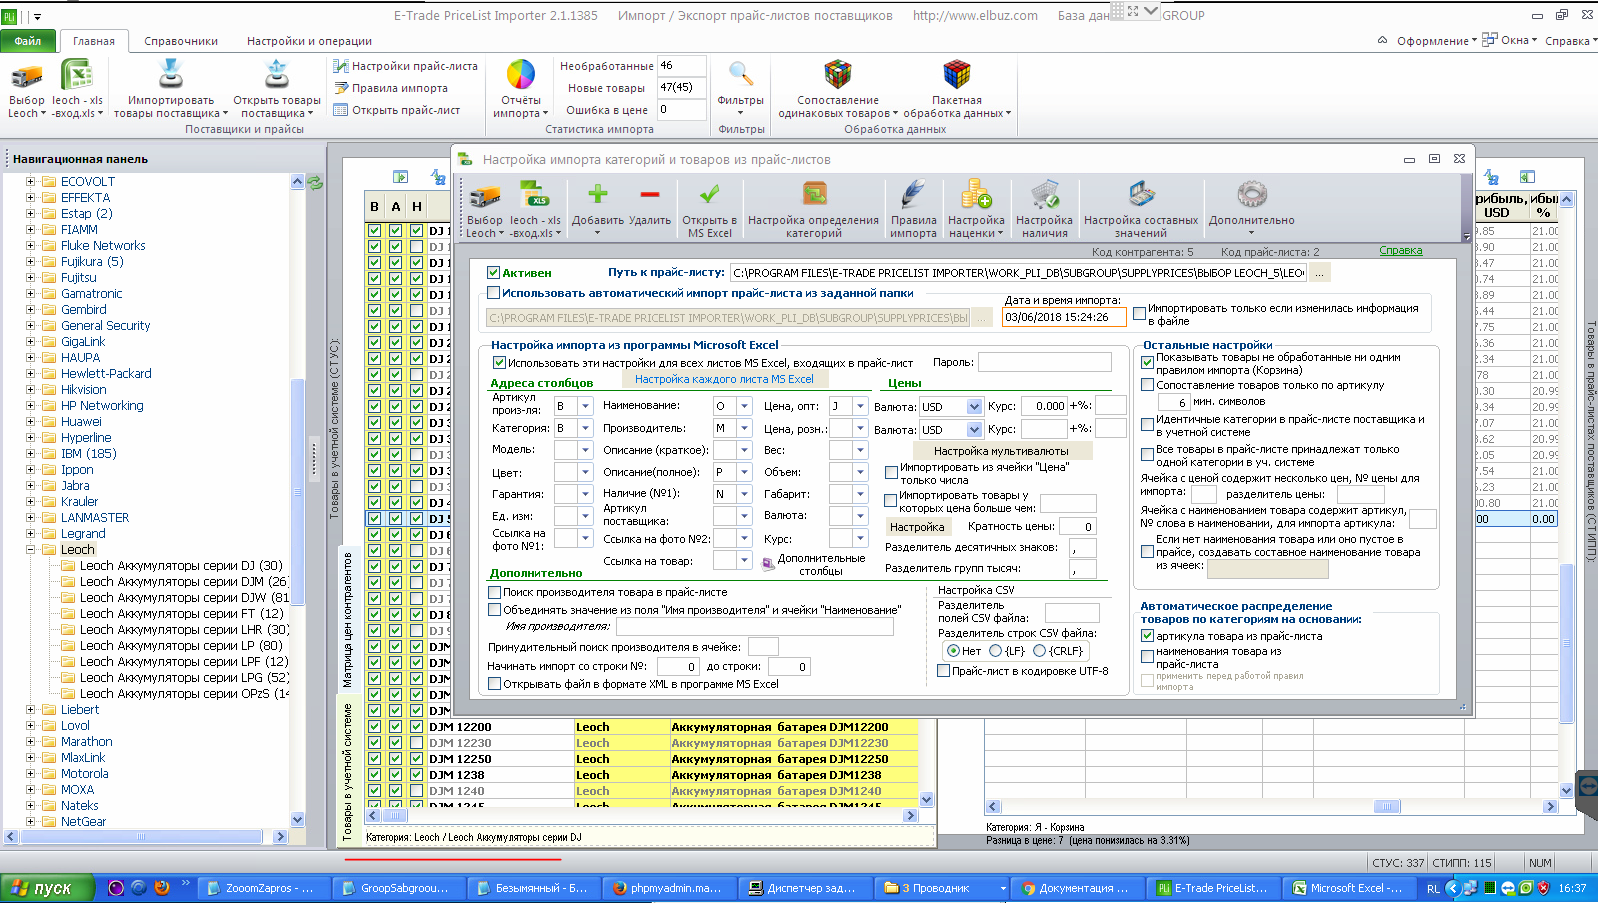Click Настройка каждого листа MS Excel button
Screen dimensions: 1598x903
click(724, 379)
